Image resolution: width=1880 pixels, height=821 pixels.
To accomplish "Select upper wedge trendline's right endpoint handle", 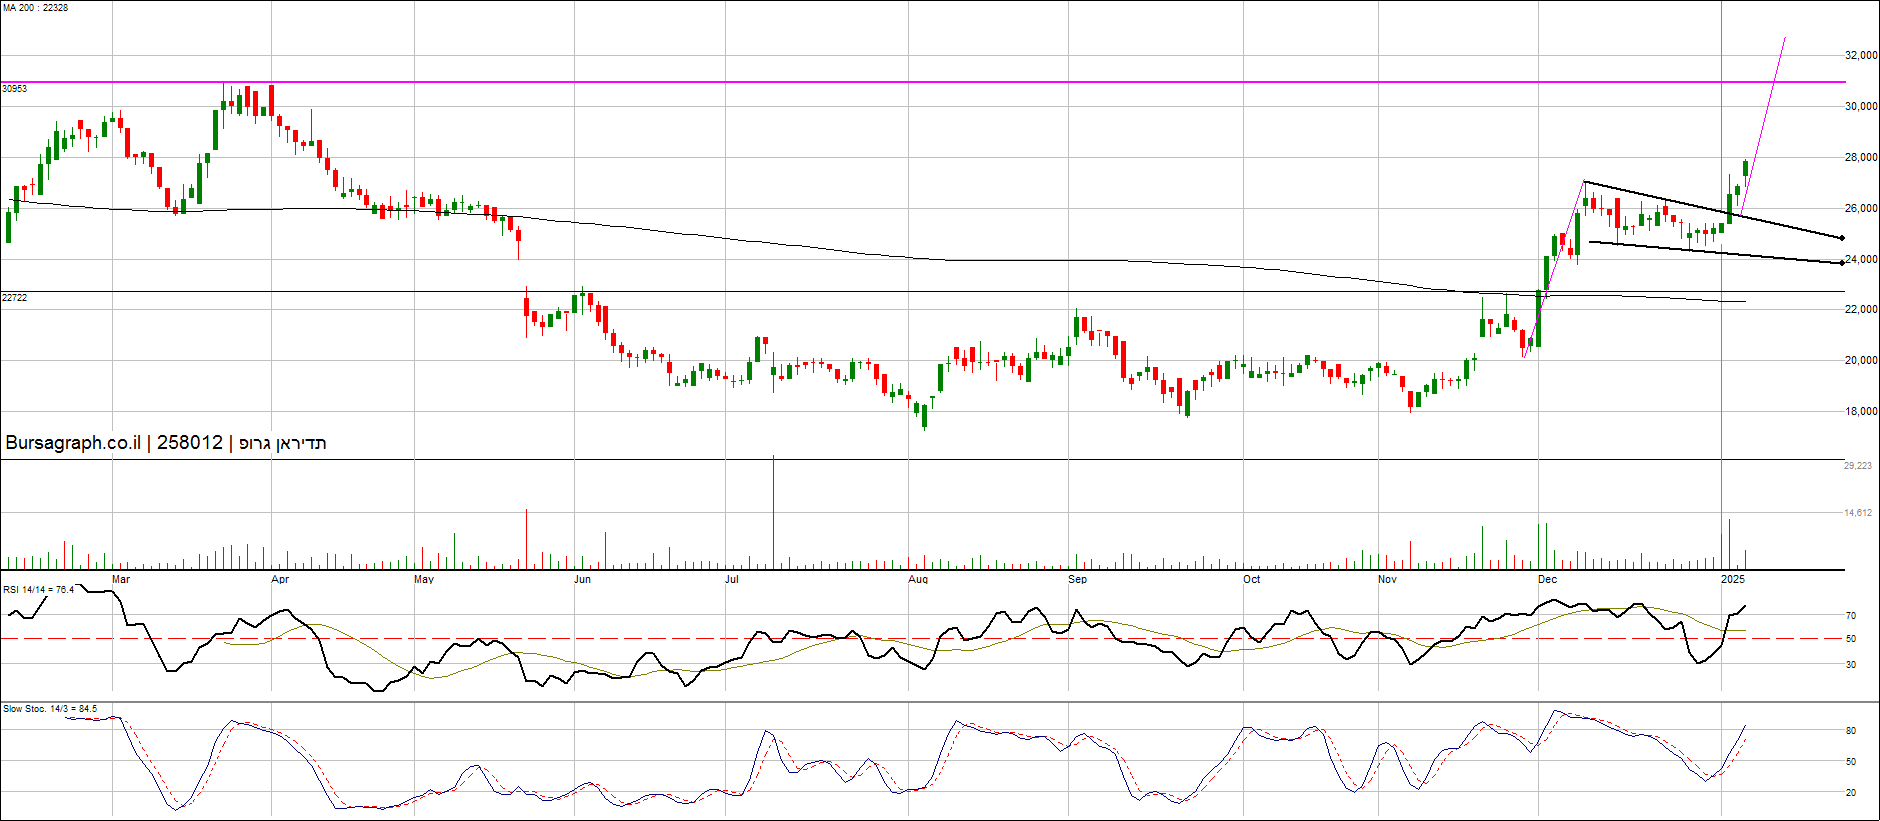I will (x=1842, y=238).
